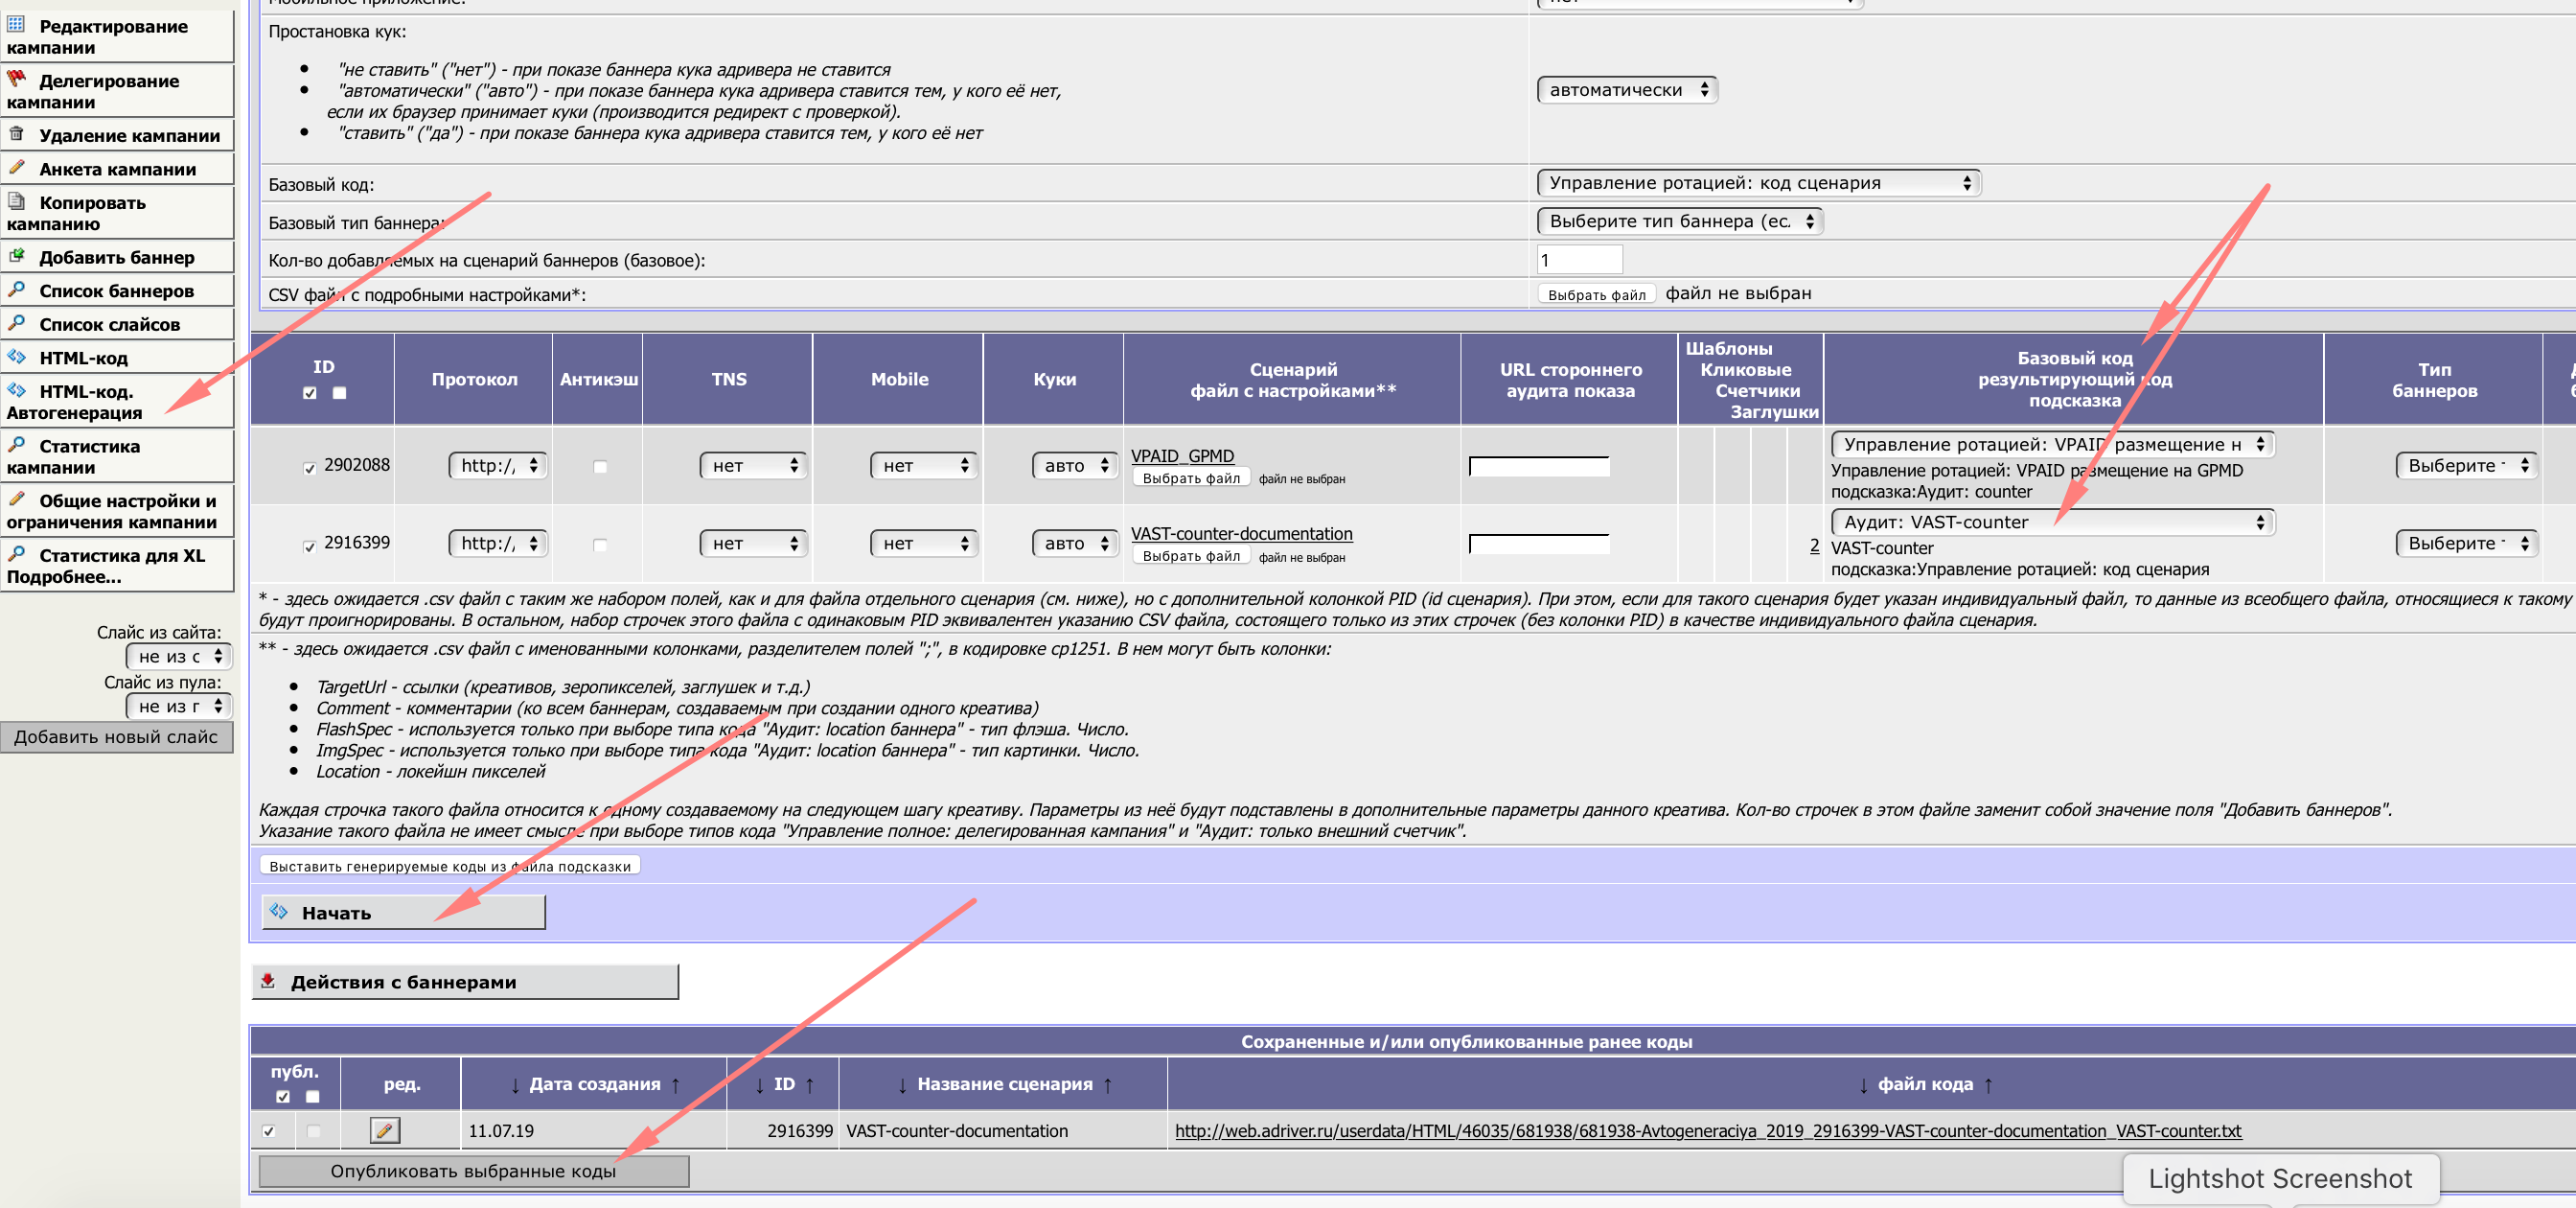Open the Базовый код dropdown
The width and height of the screenshot is (2576, 1208).
coord(1759,183)
